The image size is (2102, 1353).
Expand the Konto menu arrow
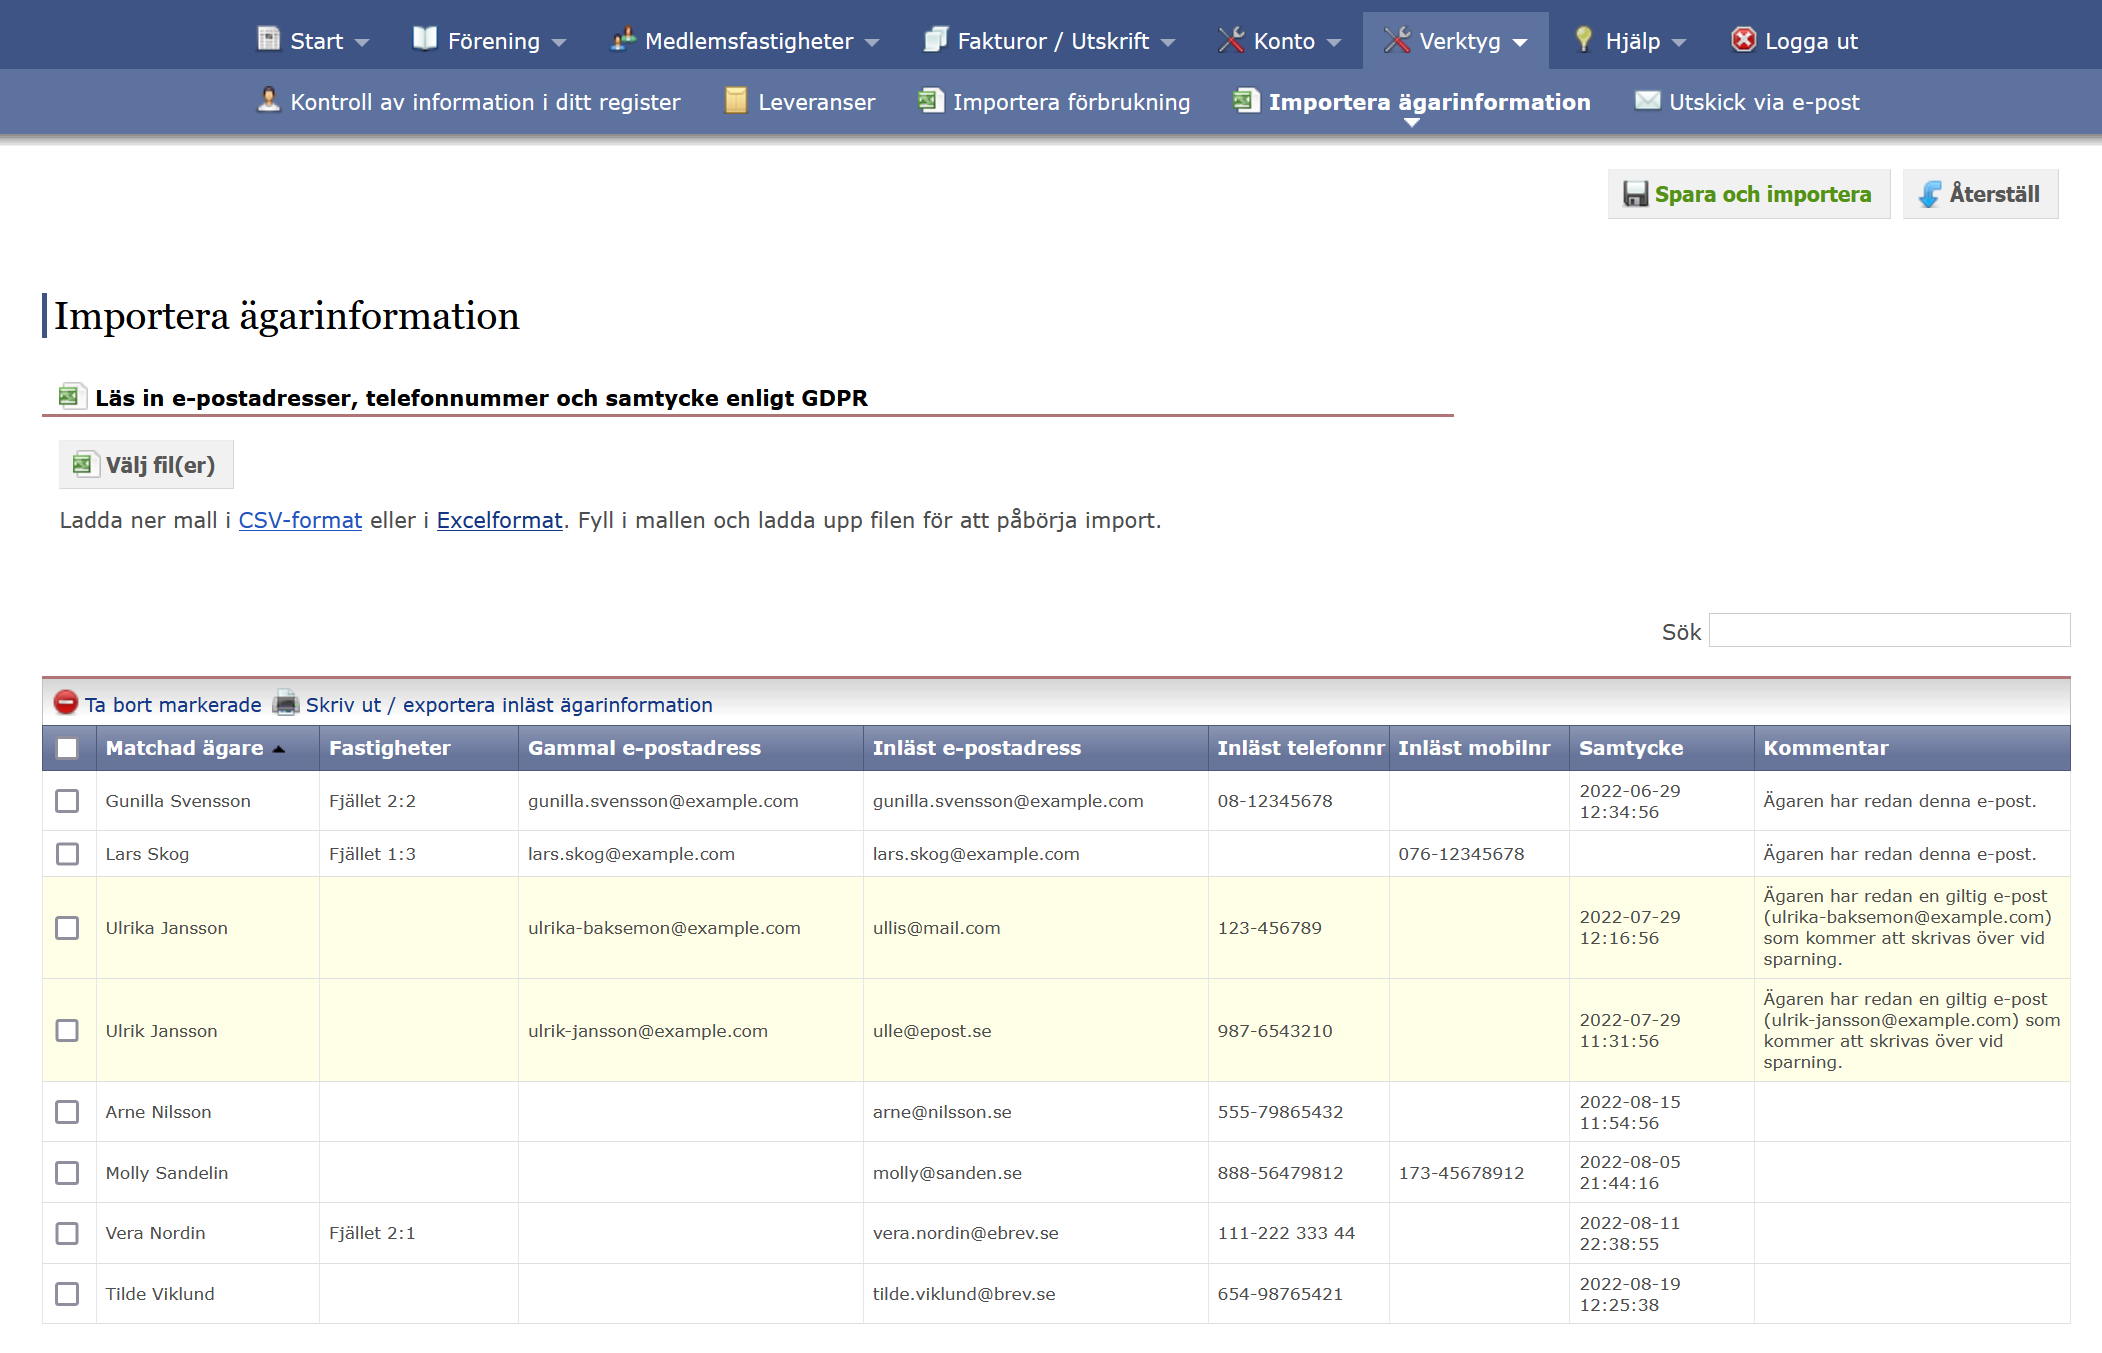coord(1334,42)
